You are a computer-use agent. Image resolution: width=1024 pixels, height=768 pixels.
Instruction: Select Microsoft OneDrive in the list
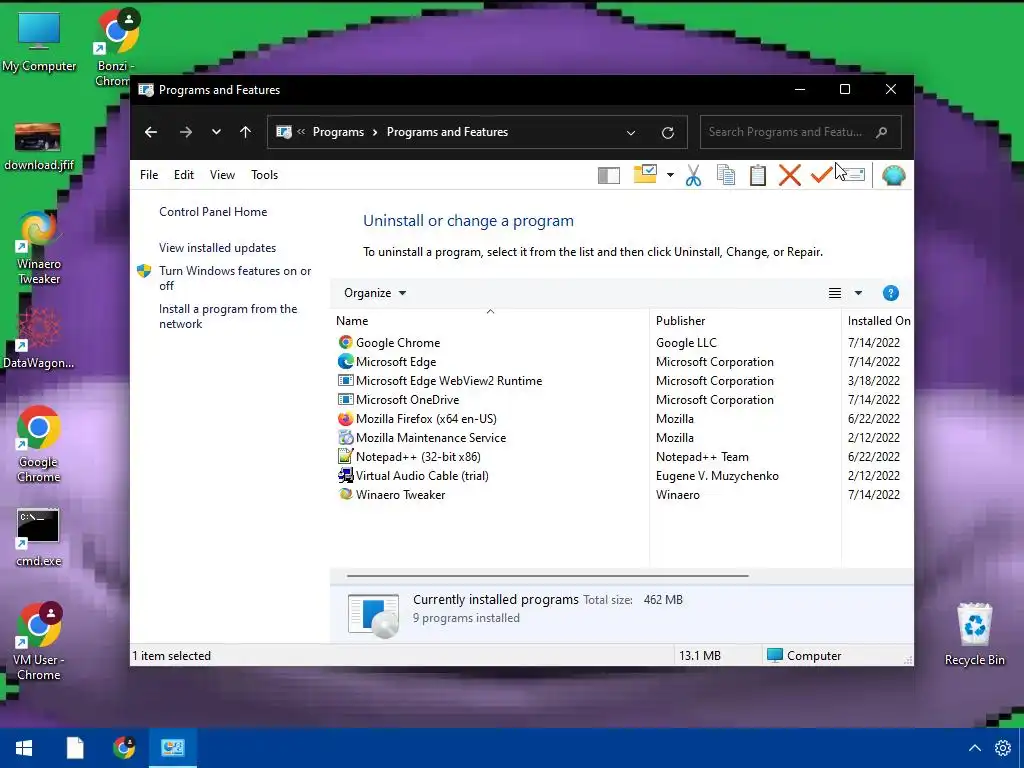408,400
